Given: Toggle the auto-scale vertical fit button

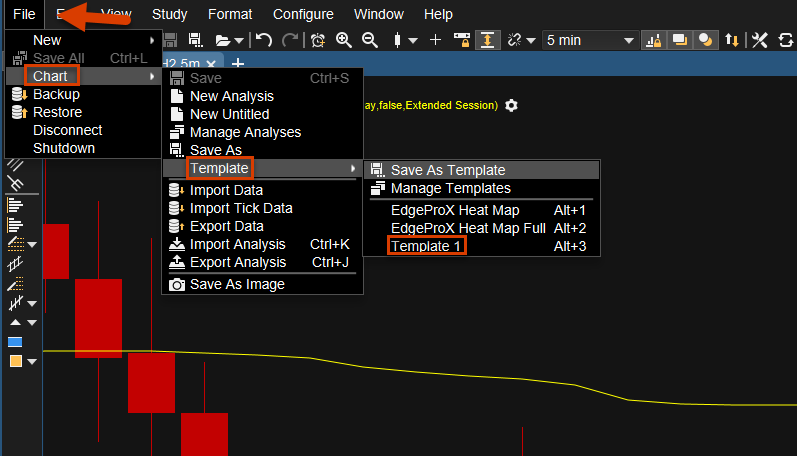Looking at the screenshot, I should pyautogui.click(x=488, y=40).
